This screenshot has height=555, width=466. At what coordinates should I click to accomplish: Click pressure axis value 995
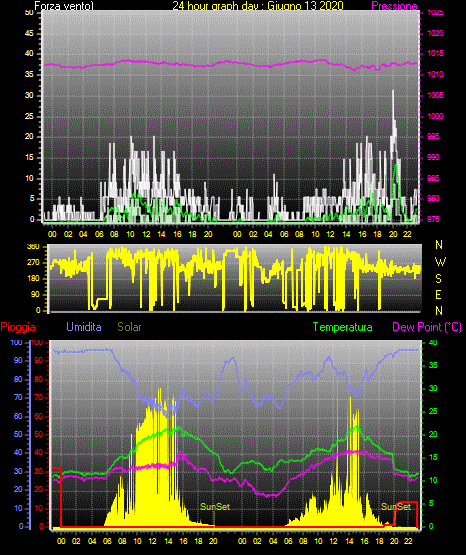433,136
